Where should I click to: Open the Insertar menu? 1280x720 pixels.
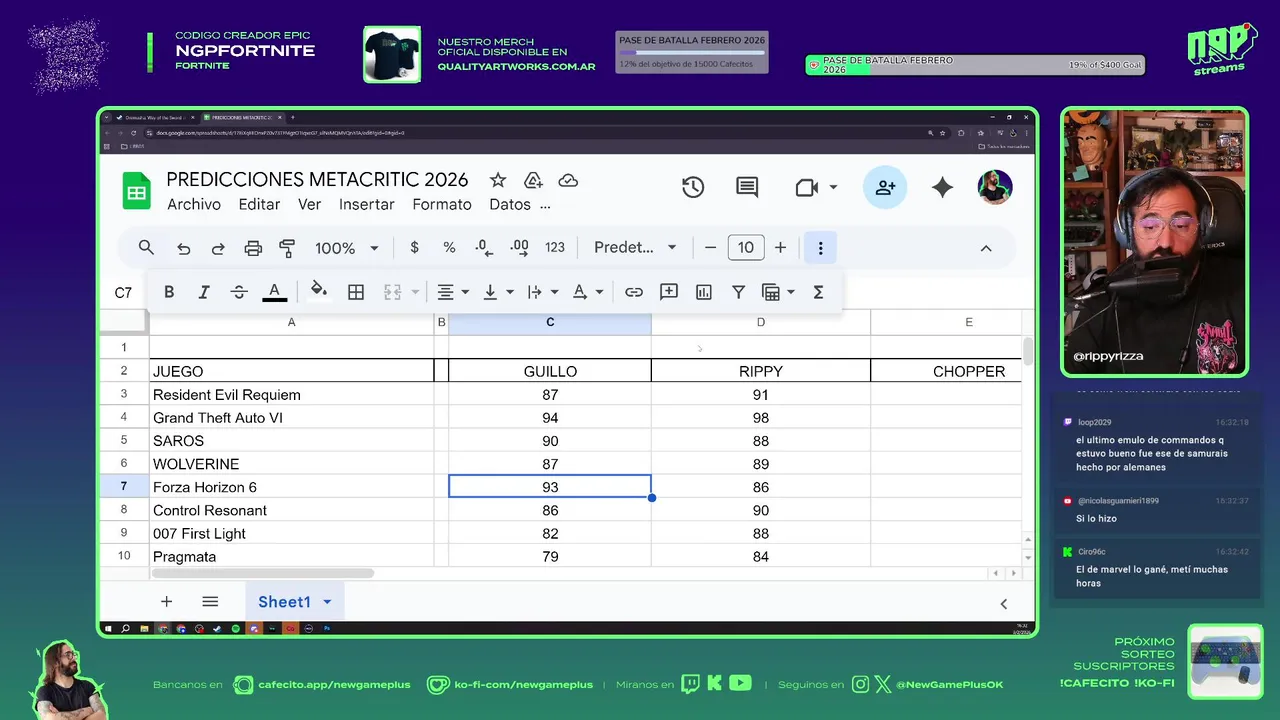367,204
